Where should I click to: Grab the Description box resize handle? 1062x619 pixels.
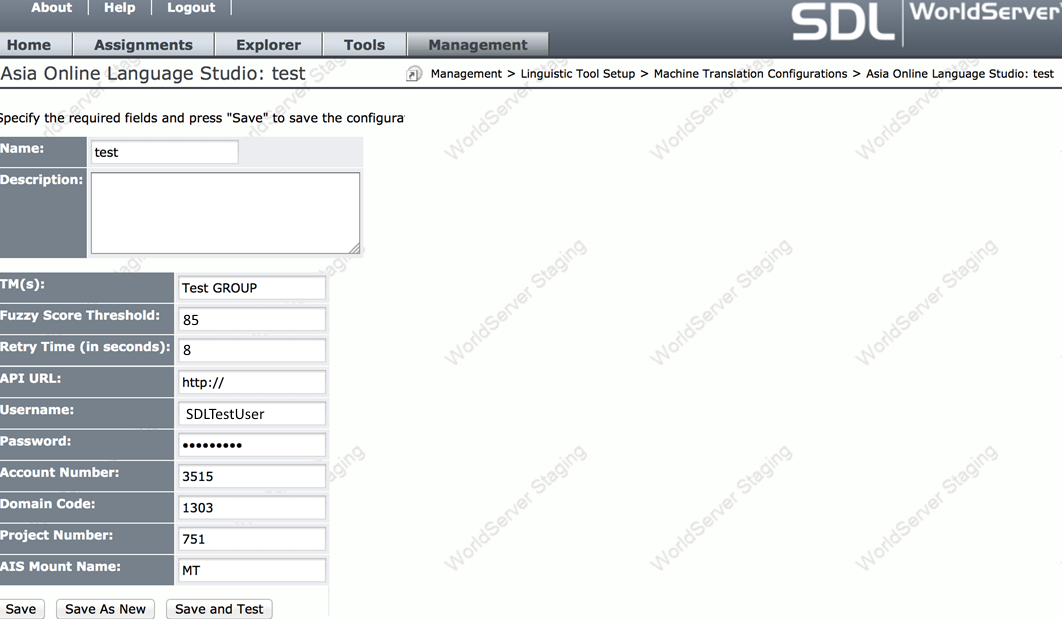click(x=354, y=249)
